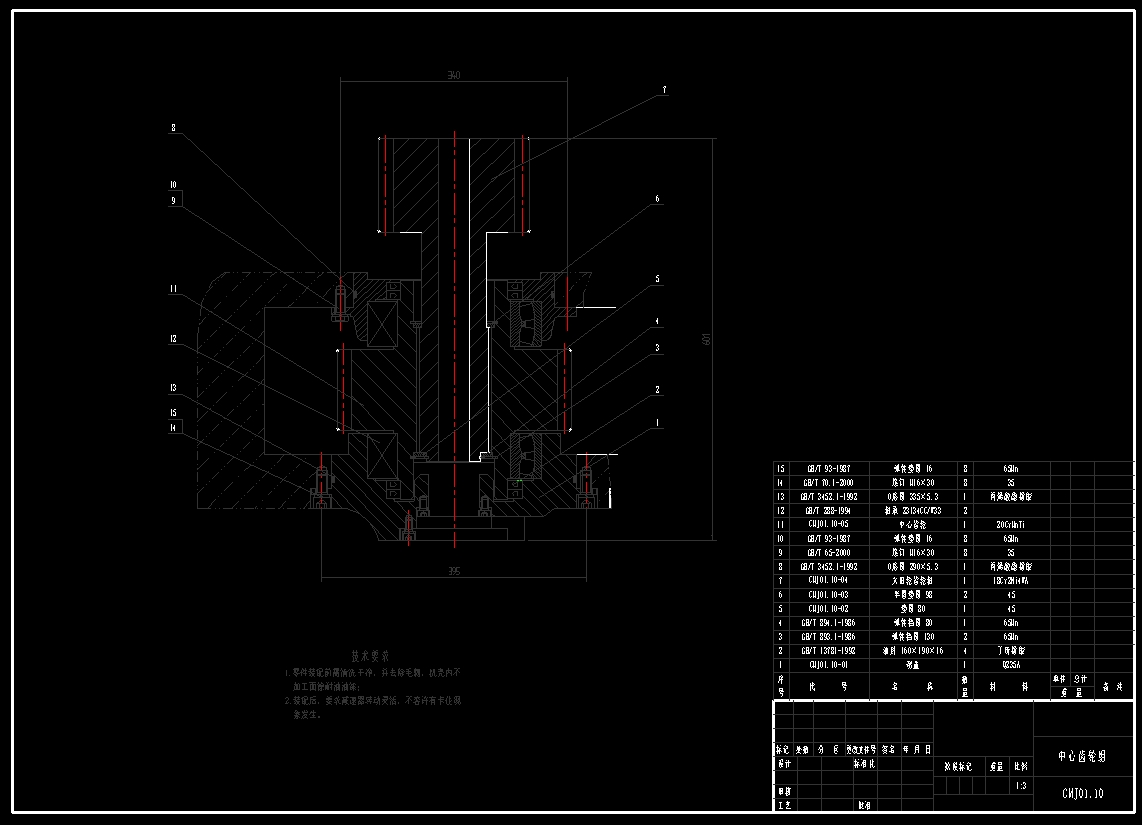1142x825 pixels.
Task: Click the 总计 weight sub-header
Action: point(1081,679)
